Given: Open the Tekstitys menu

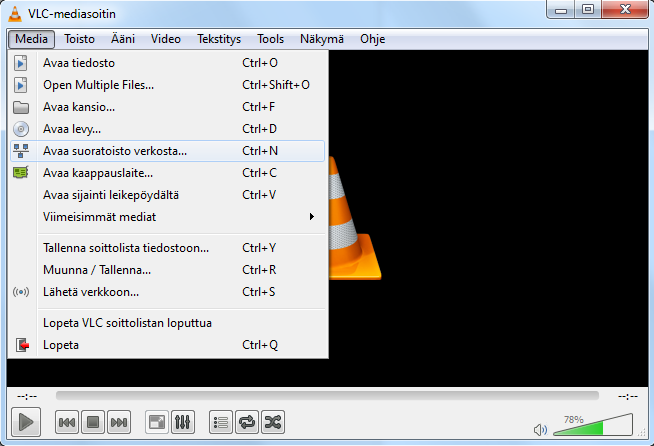Looking at the screenshot, I should point(219,39).
